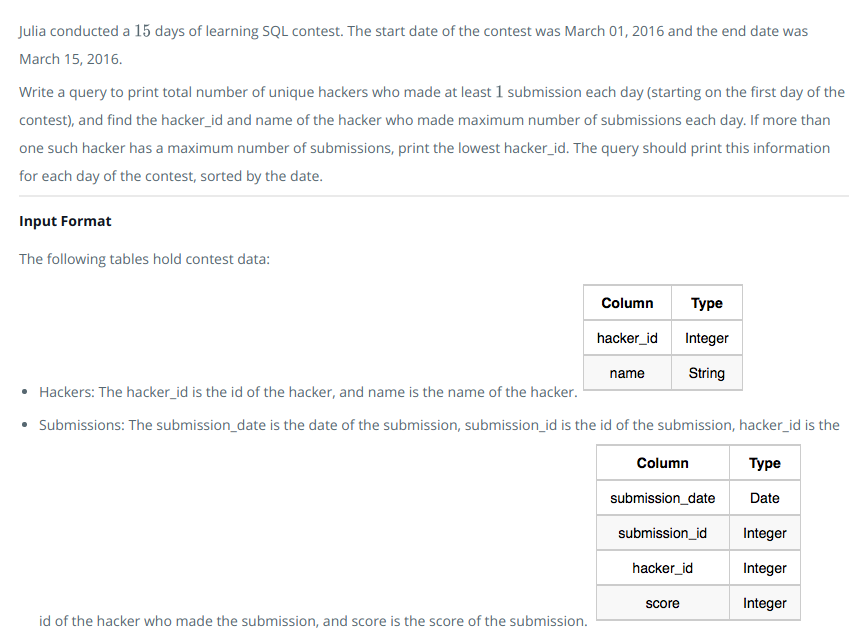
Task: Click the Column header of Hackers table
Action: (x=627, y=303)
